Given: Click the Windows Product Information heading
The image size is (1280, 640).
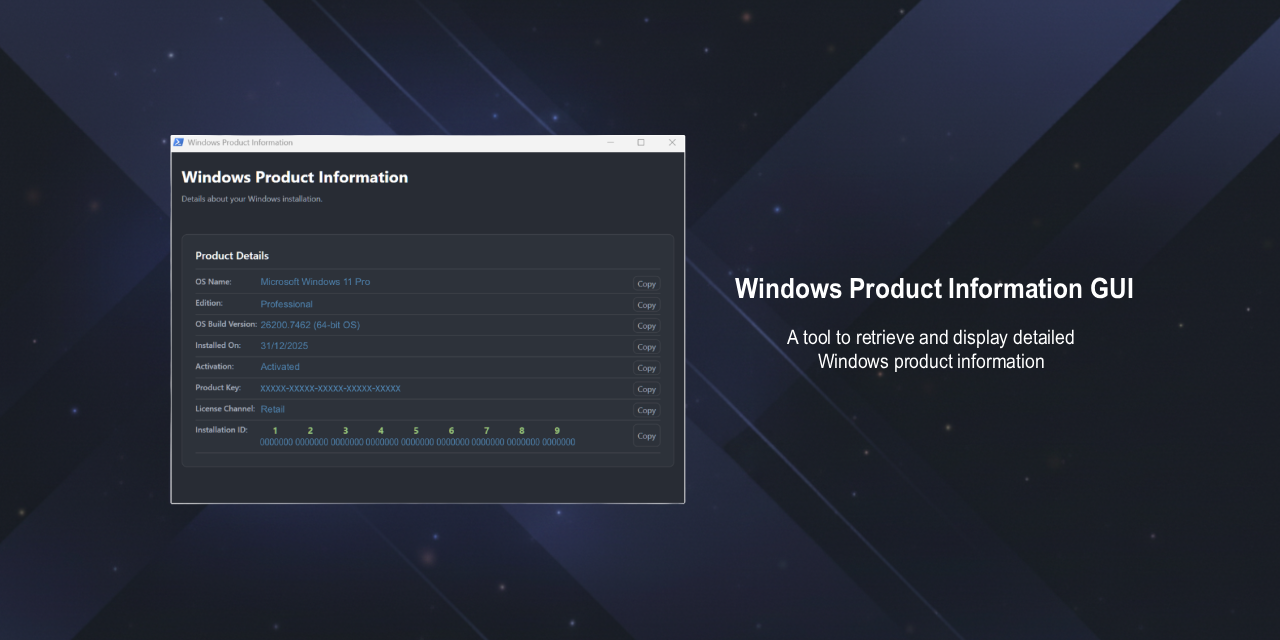Looking at the screenshot, I should [294, 177].
